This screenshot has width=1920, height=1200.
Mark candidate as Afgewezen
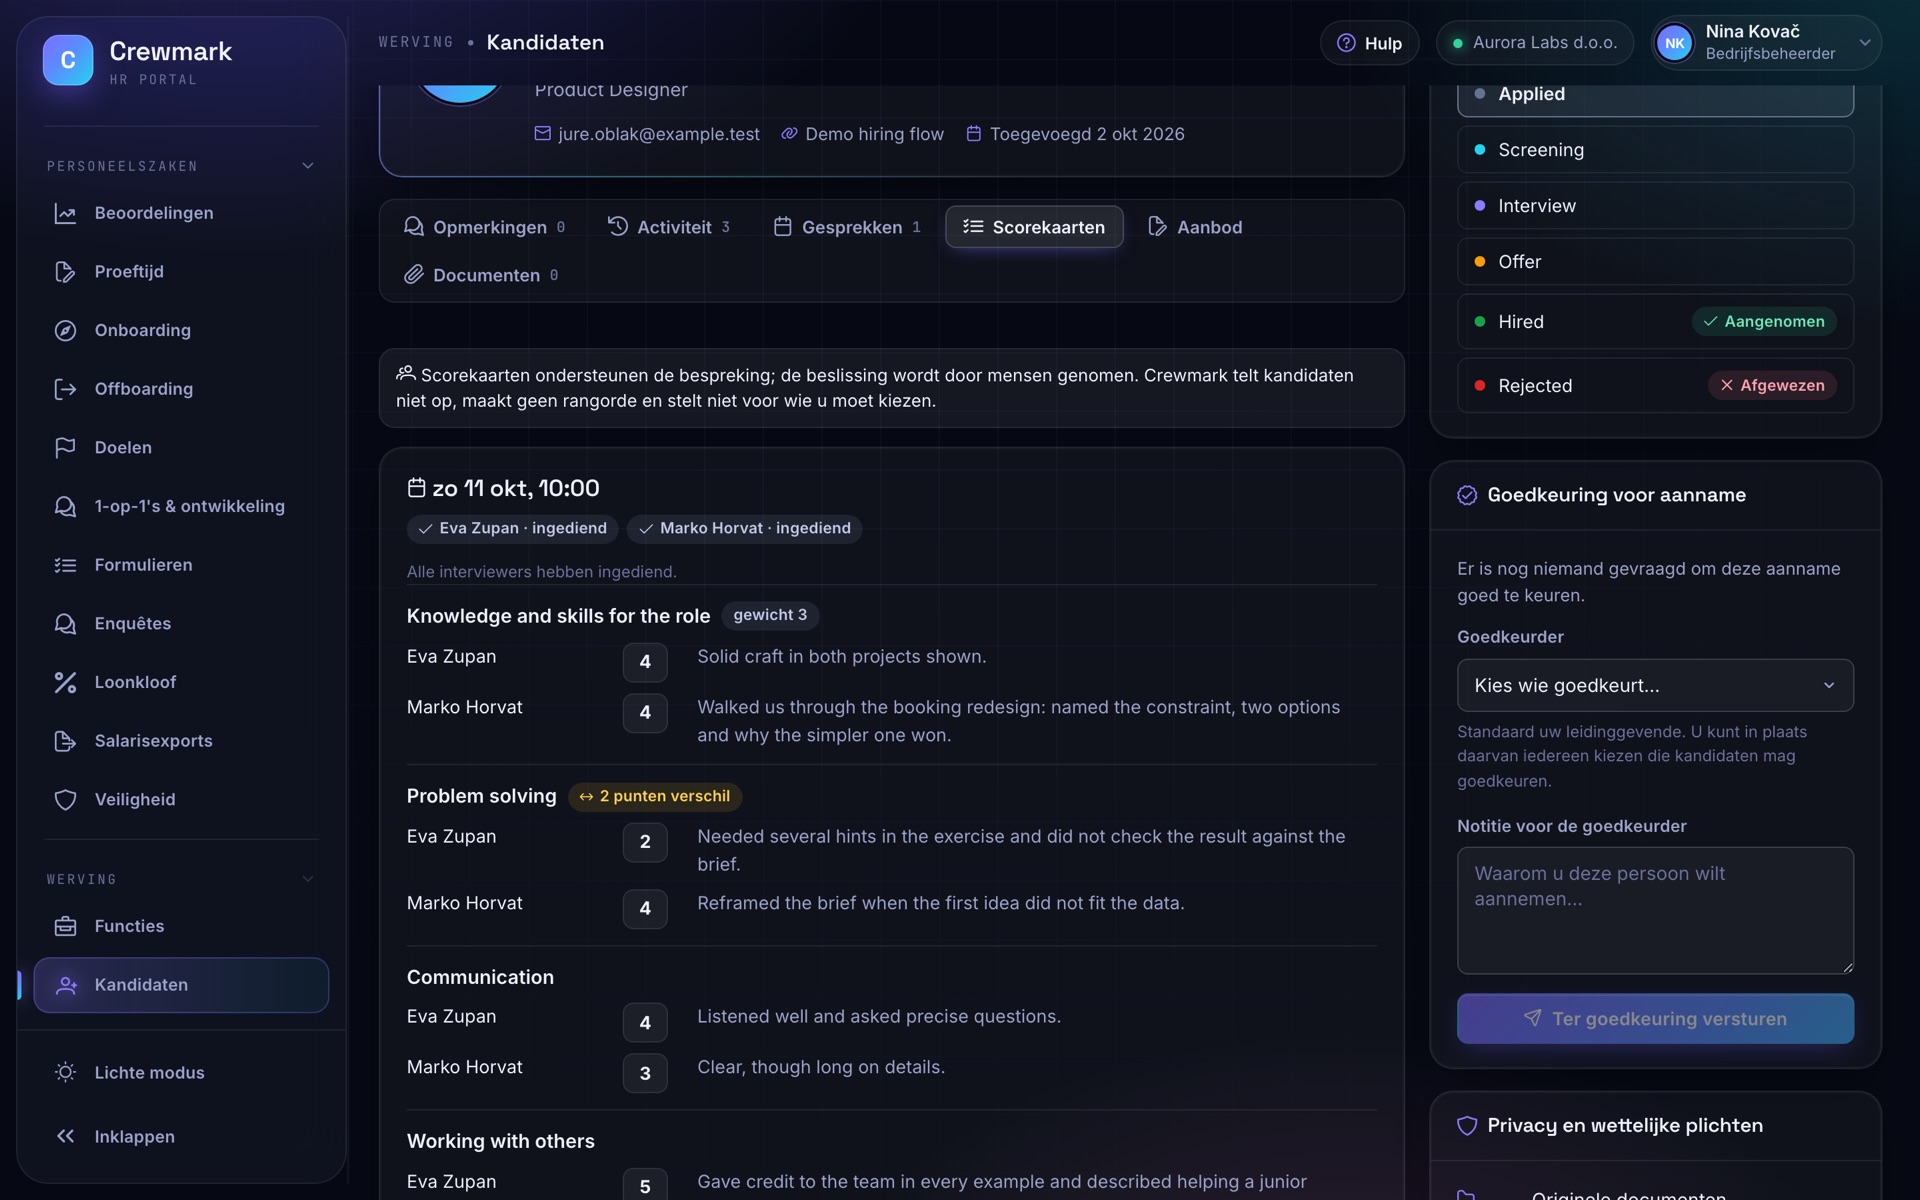pyautogui.click(x=1771, y=386)
